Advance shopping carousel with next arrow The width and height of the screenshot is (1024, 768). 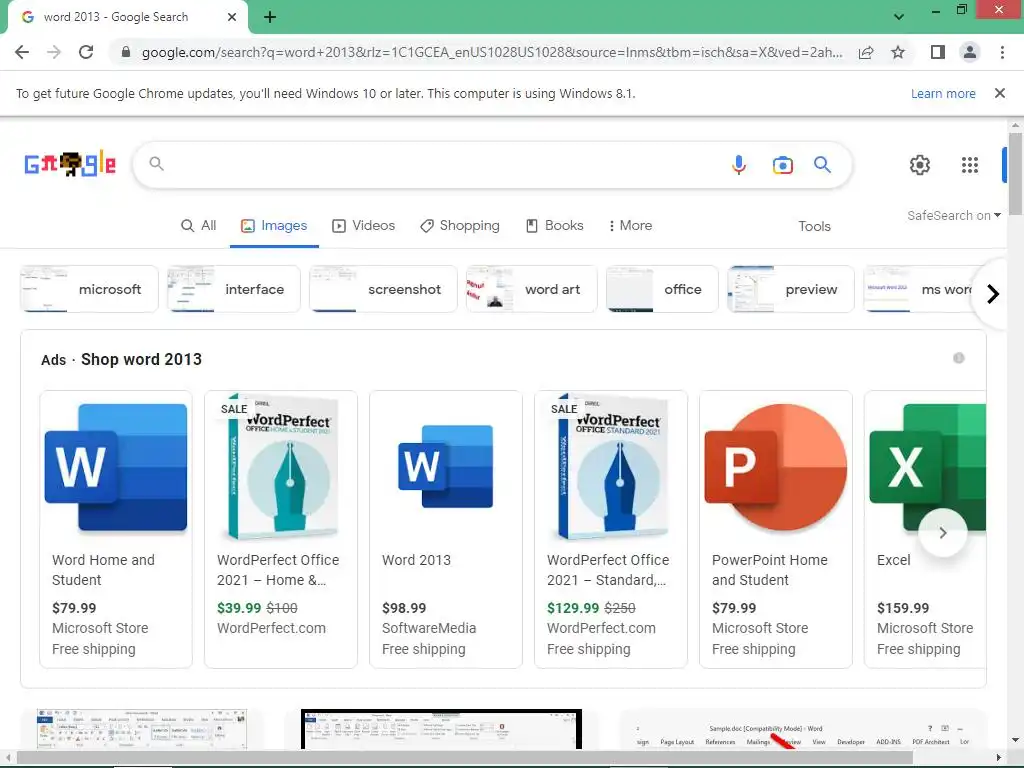[x=942, y=533]
